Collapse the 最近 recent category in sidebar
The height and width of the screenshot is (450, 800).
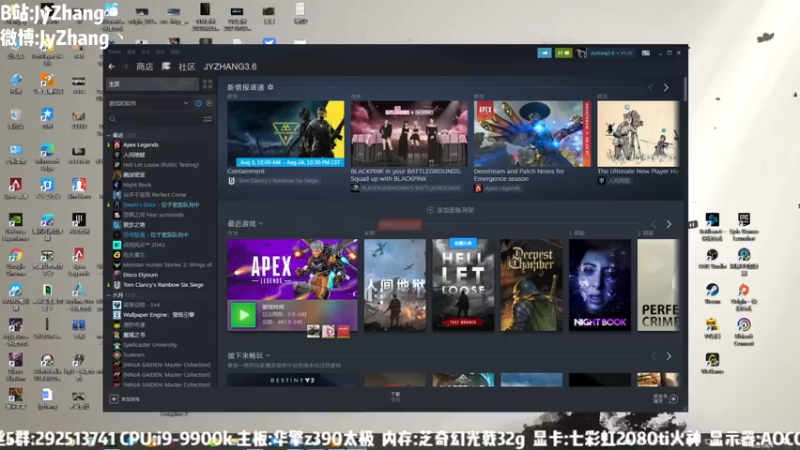click(109, 135)
